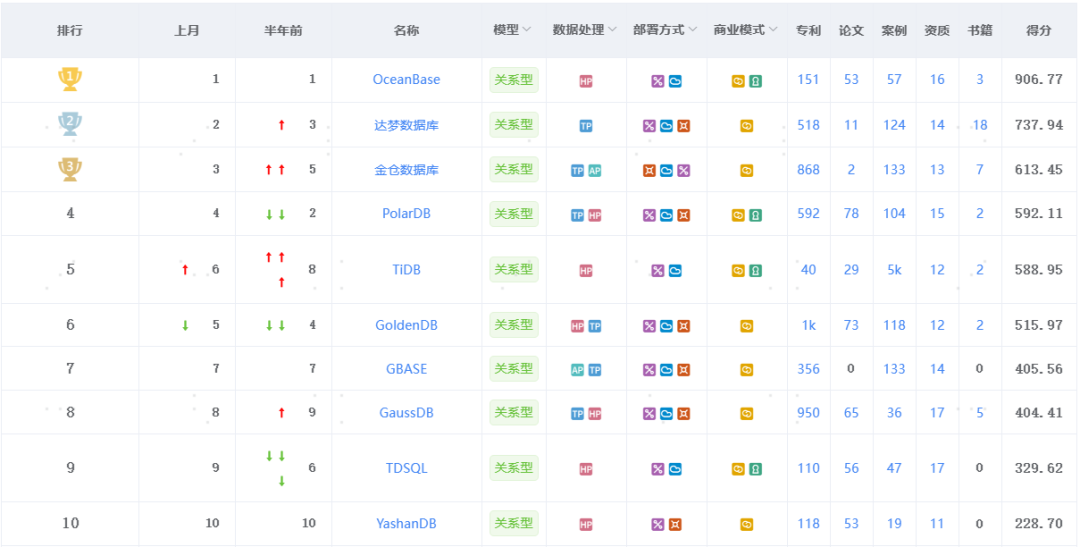The width and height of the screenshot is (1080, 547).
Task: Click the TP icon in 达梦数据库 row
Action: [x=585, y=126]
